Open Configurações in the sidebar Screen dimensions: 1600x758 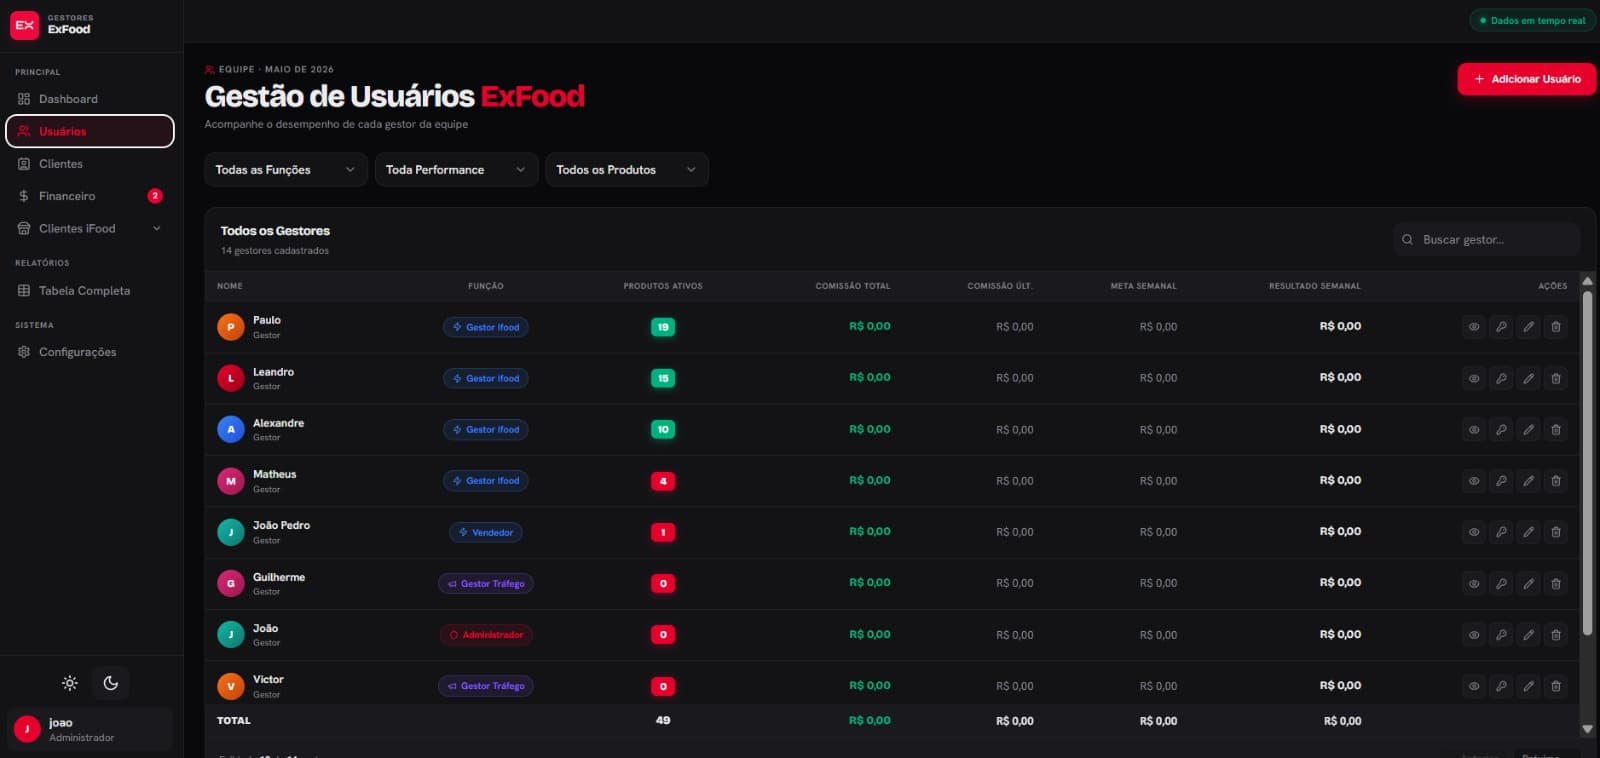[x=90, y=352]
